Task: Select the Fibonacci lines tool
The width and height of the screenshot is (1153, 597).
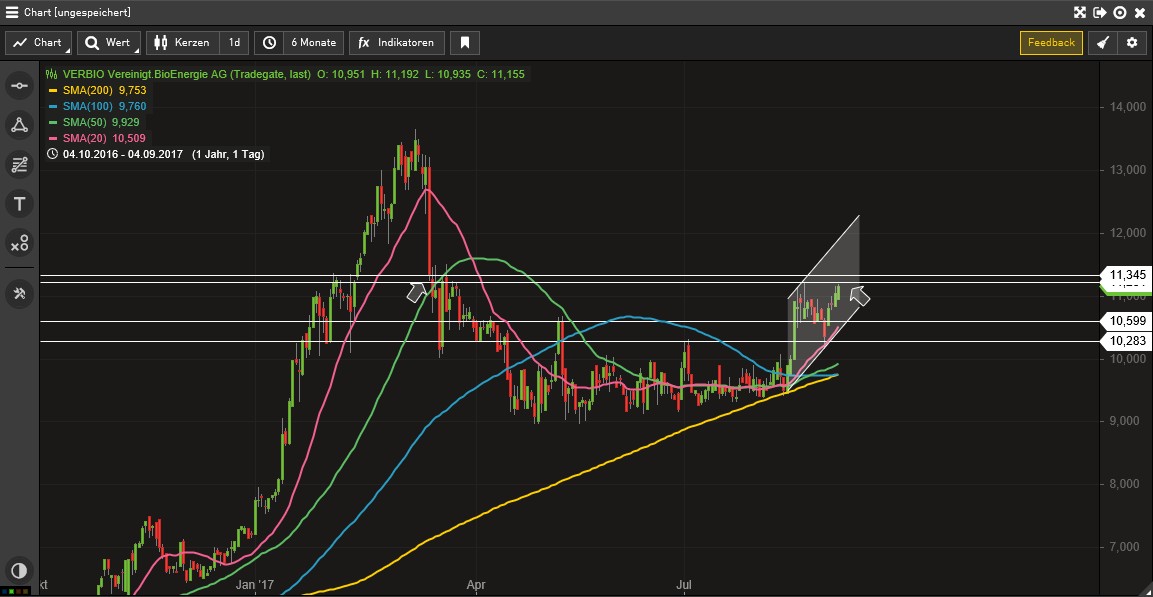Action: (x=20, y=165)
